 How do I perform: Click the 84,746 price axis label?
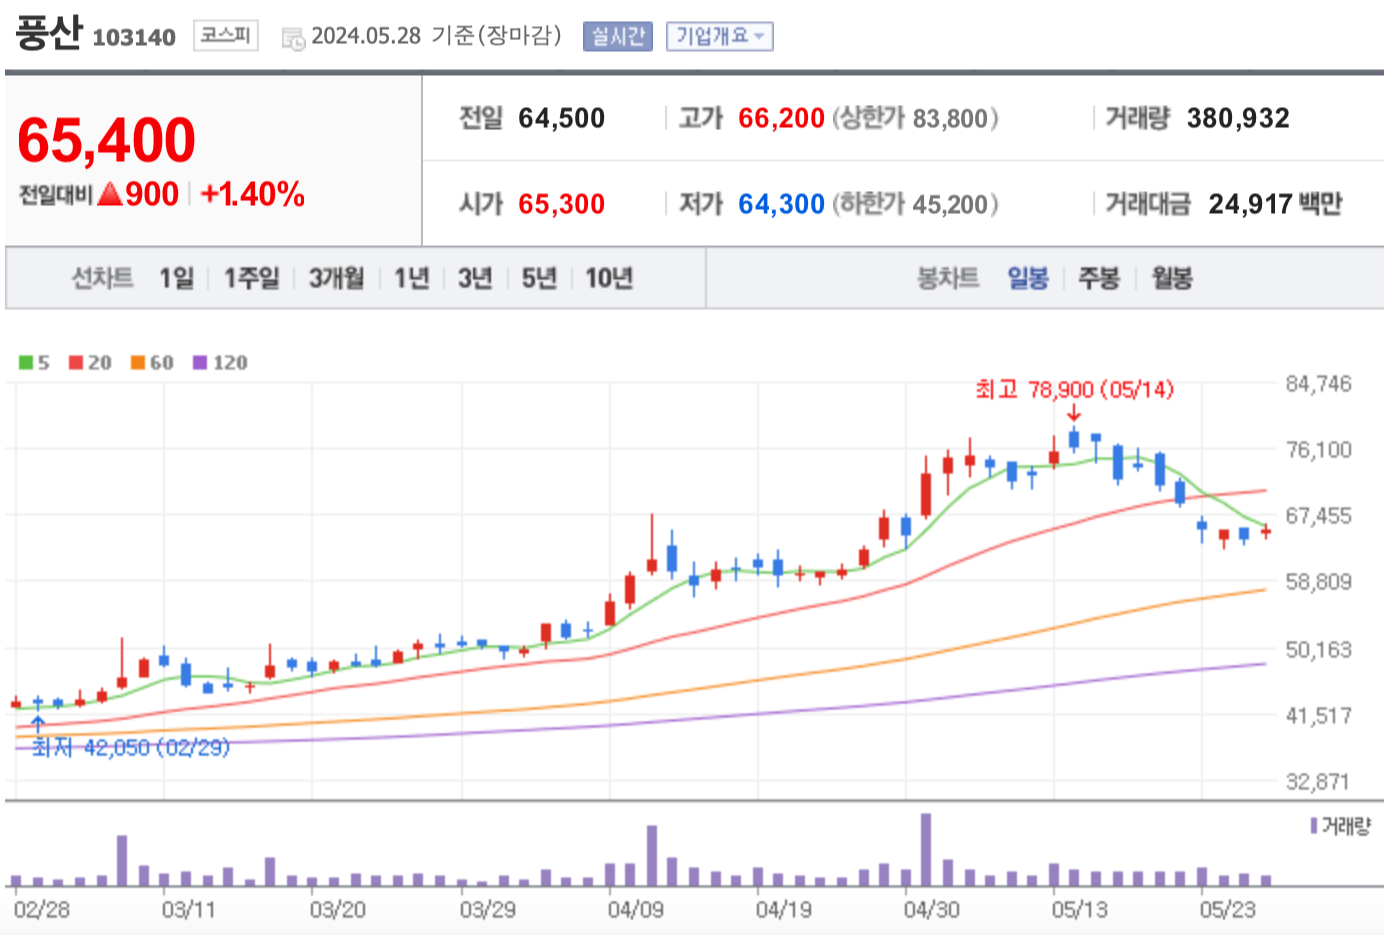click(x=1318, y=384)
